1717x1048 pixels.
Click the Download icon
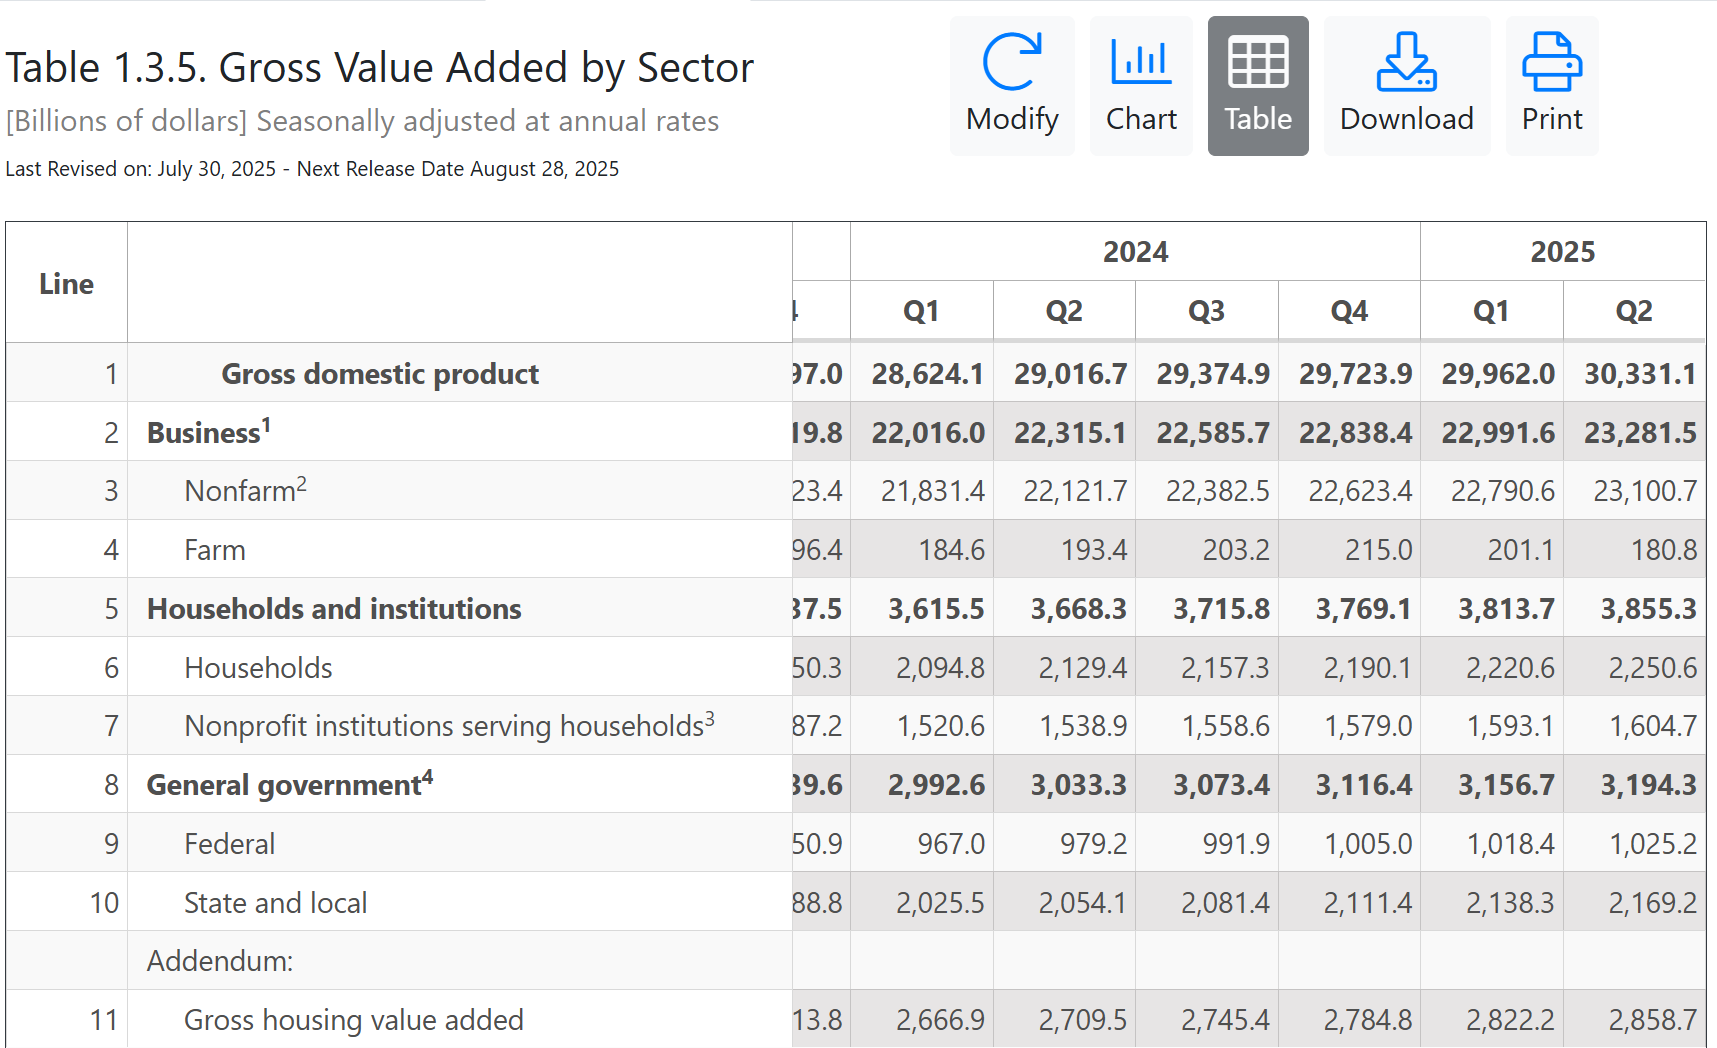[1406, 85]
